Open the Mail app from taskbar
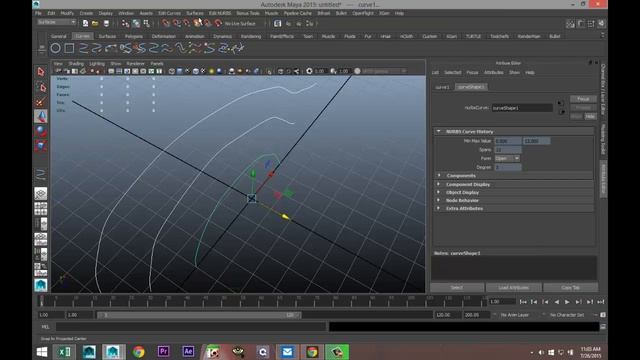This screenshot has height=360, width=640. [287, 352]
